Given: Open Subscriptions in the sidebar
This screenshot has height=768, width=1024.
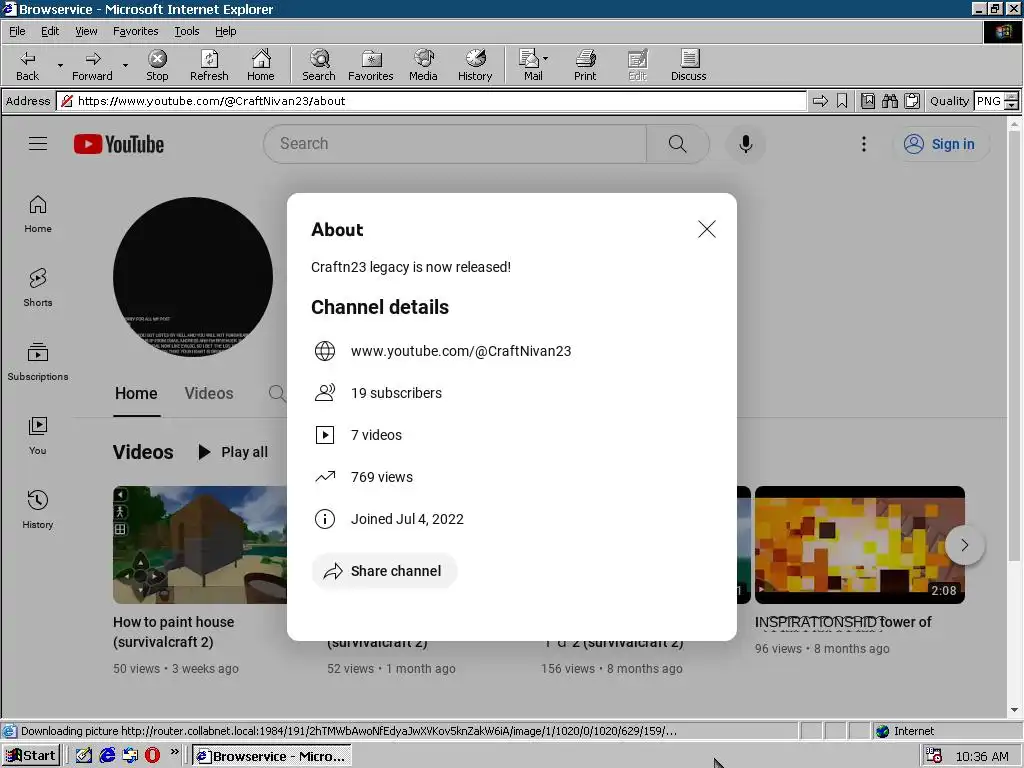Looking at the screenshot, I should (x=38, y=362).
